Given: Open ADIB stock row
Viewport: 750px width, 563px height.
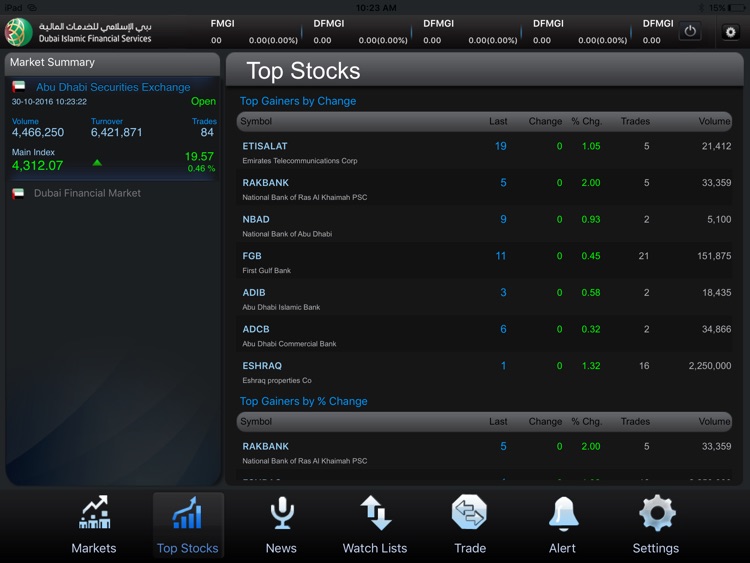Looking at the screenshot, I should pyautogui.click(x=484, y=298).
